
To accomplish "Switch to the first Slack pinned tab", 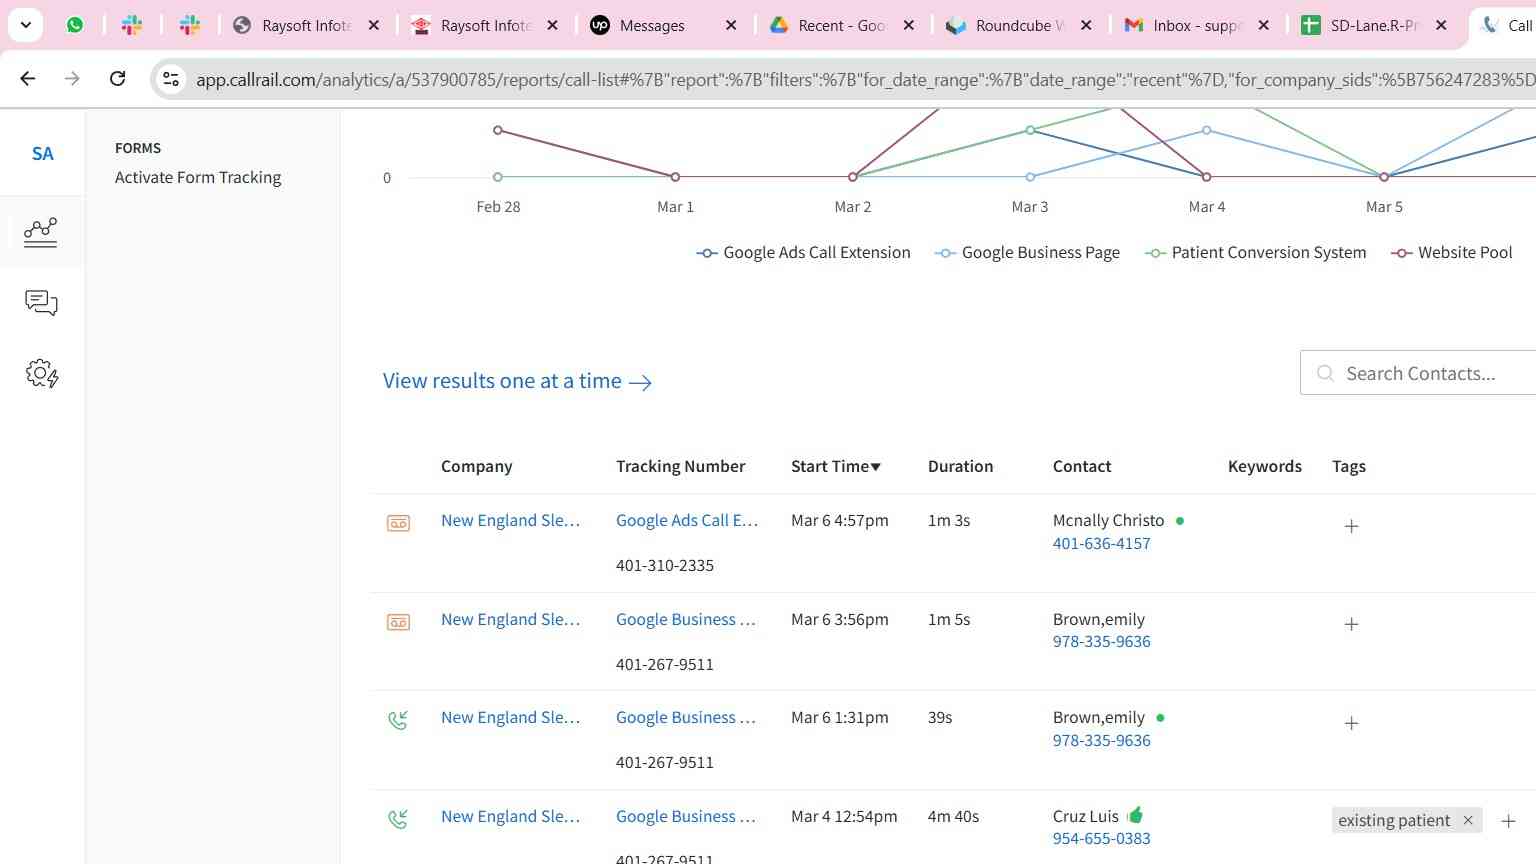I will pyautogui.click(x=132, y=25).
